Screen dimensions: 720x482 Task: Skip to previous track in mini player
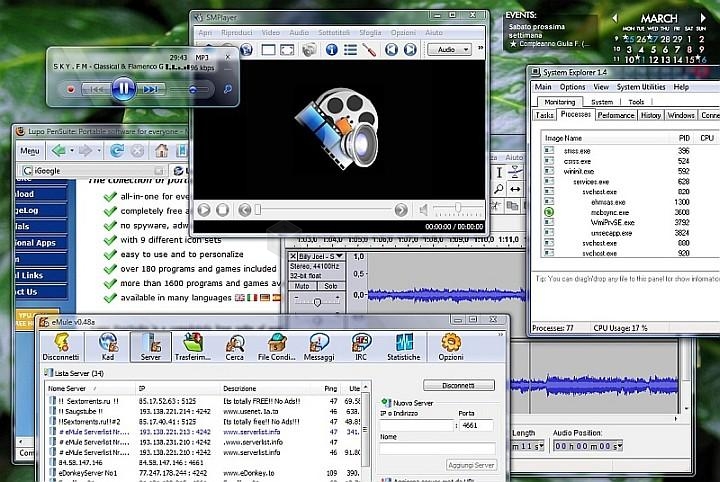coord(96,89)
